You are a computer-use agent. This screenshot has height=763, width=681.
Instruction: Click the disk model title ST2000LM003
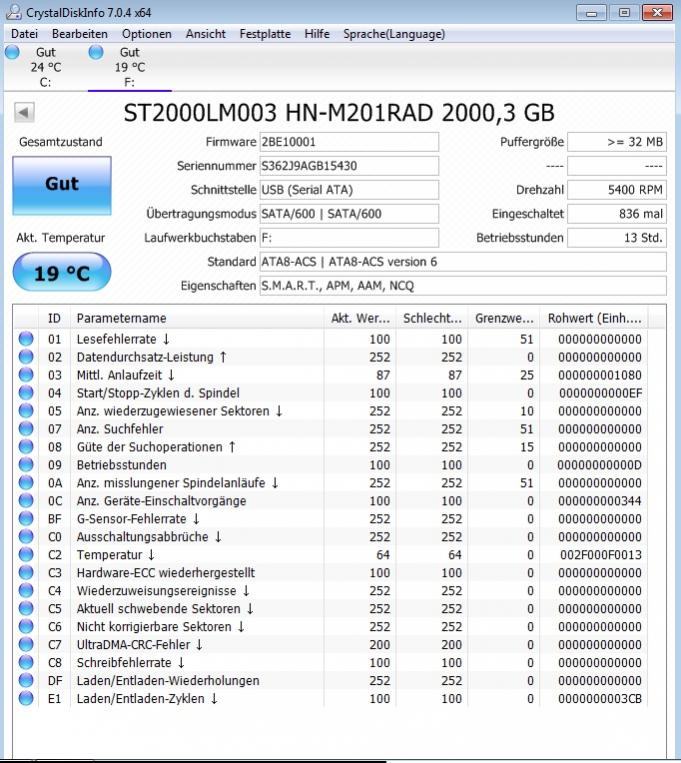339,113
